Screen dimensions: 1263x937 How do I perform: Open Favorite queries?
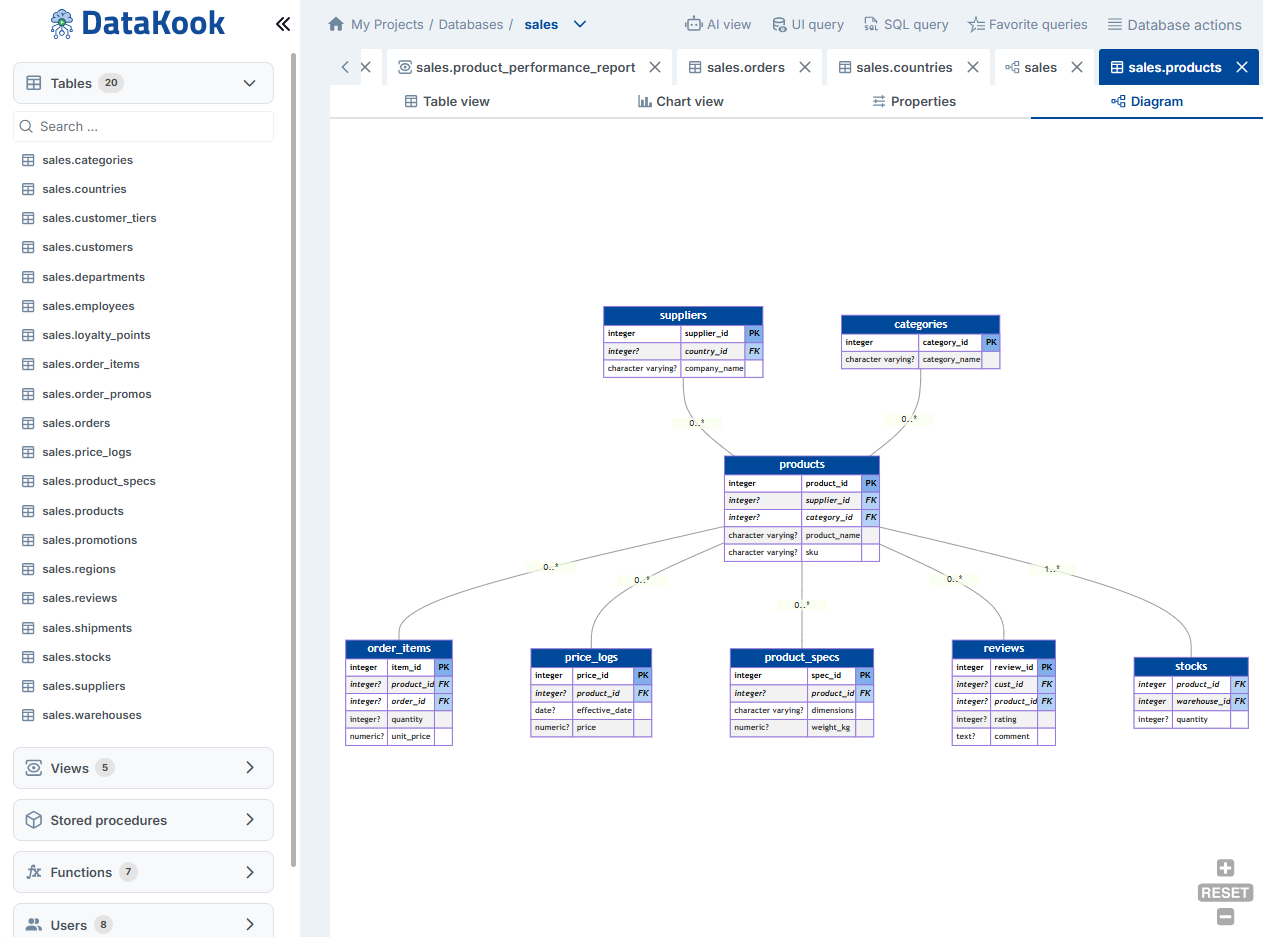pyautogui.click(x=1027, y=24)
